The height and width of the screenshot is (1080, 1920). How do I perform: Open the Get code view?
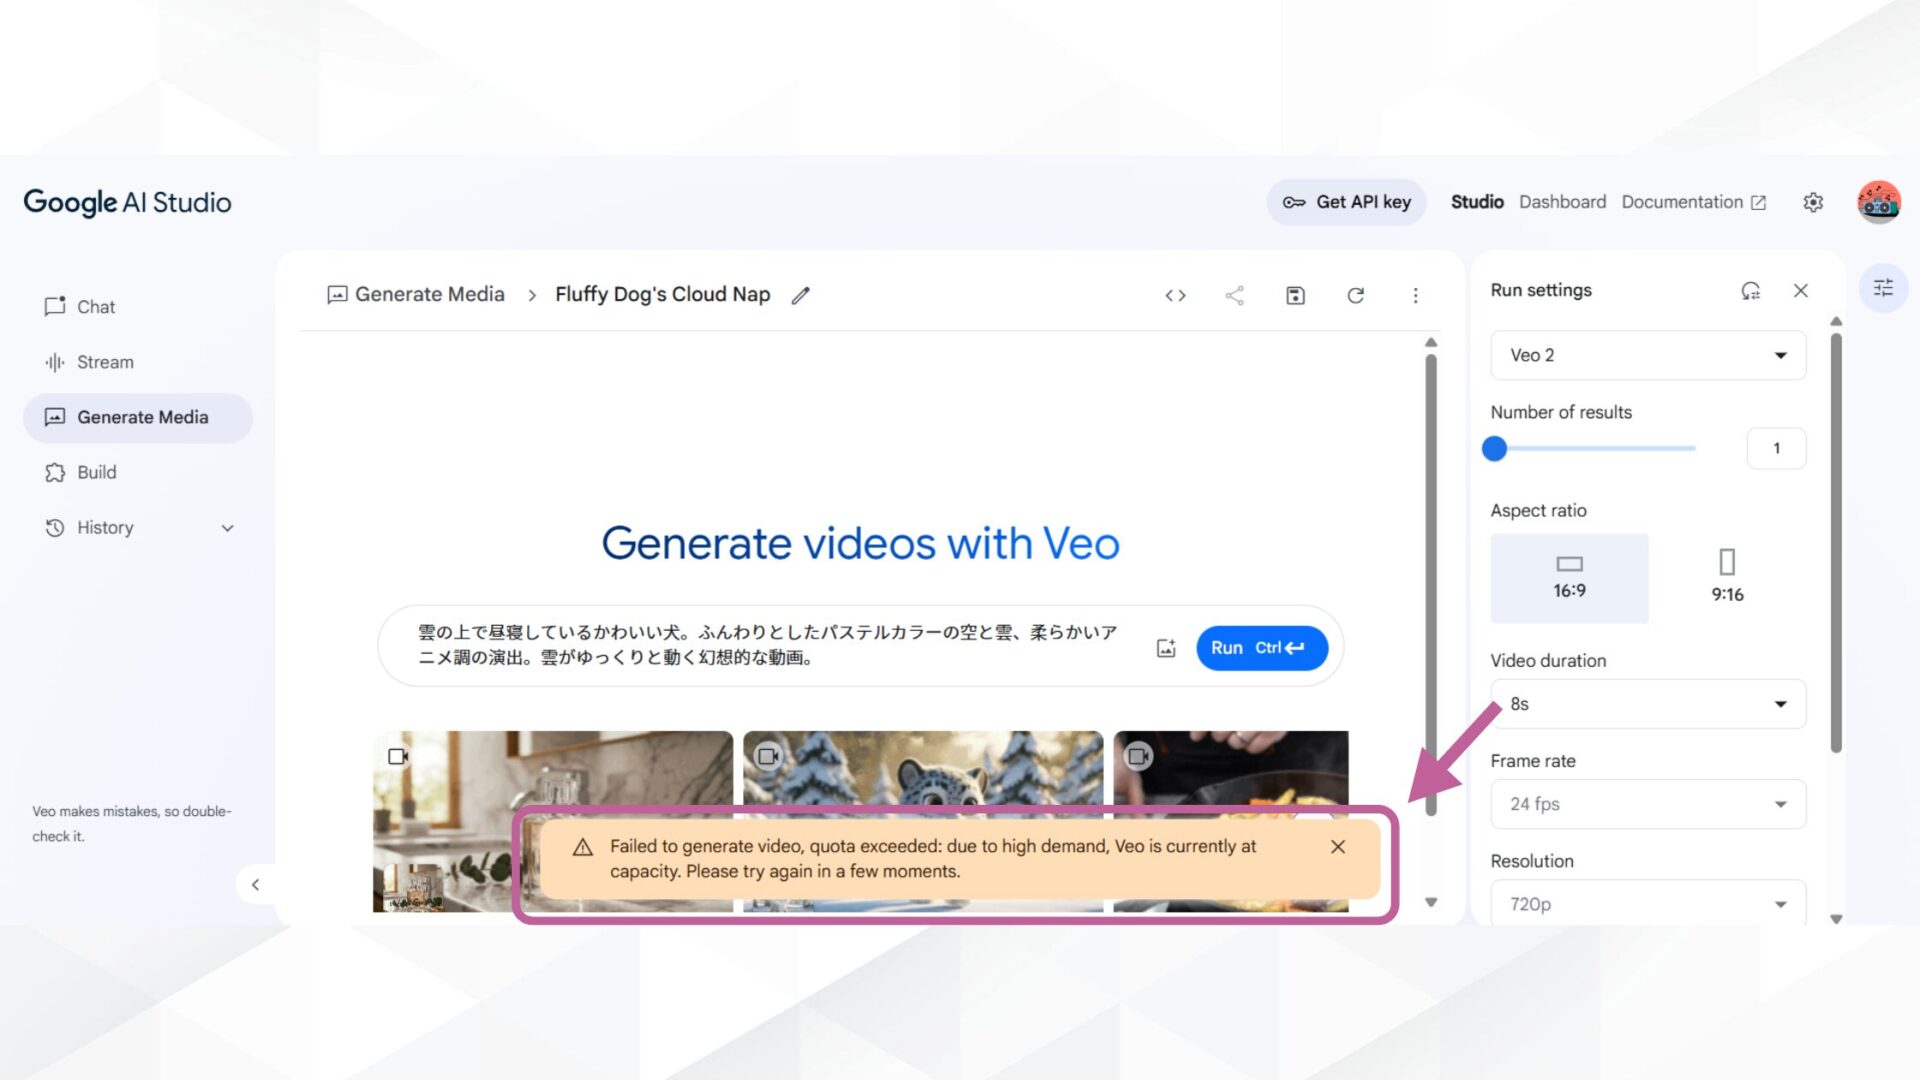tap(1176, 295)
